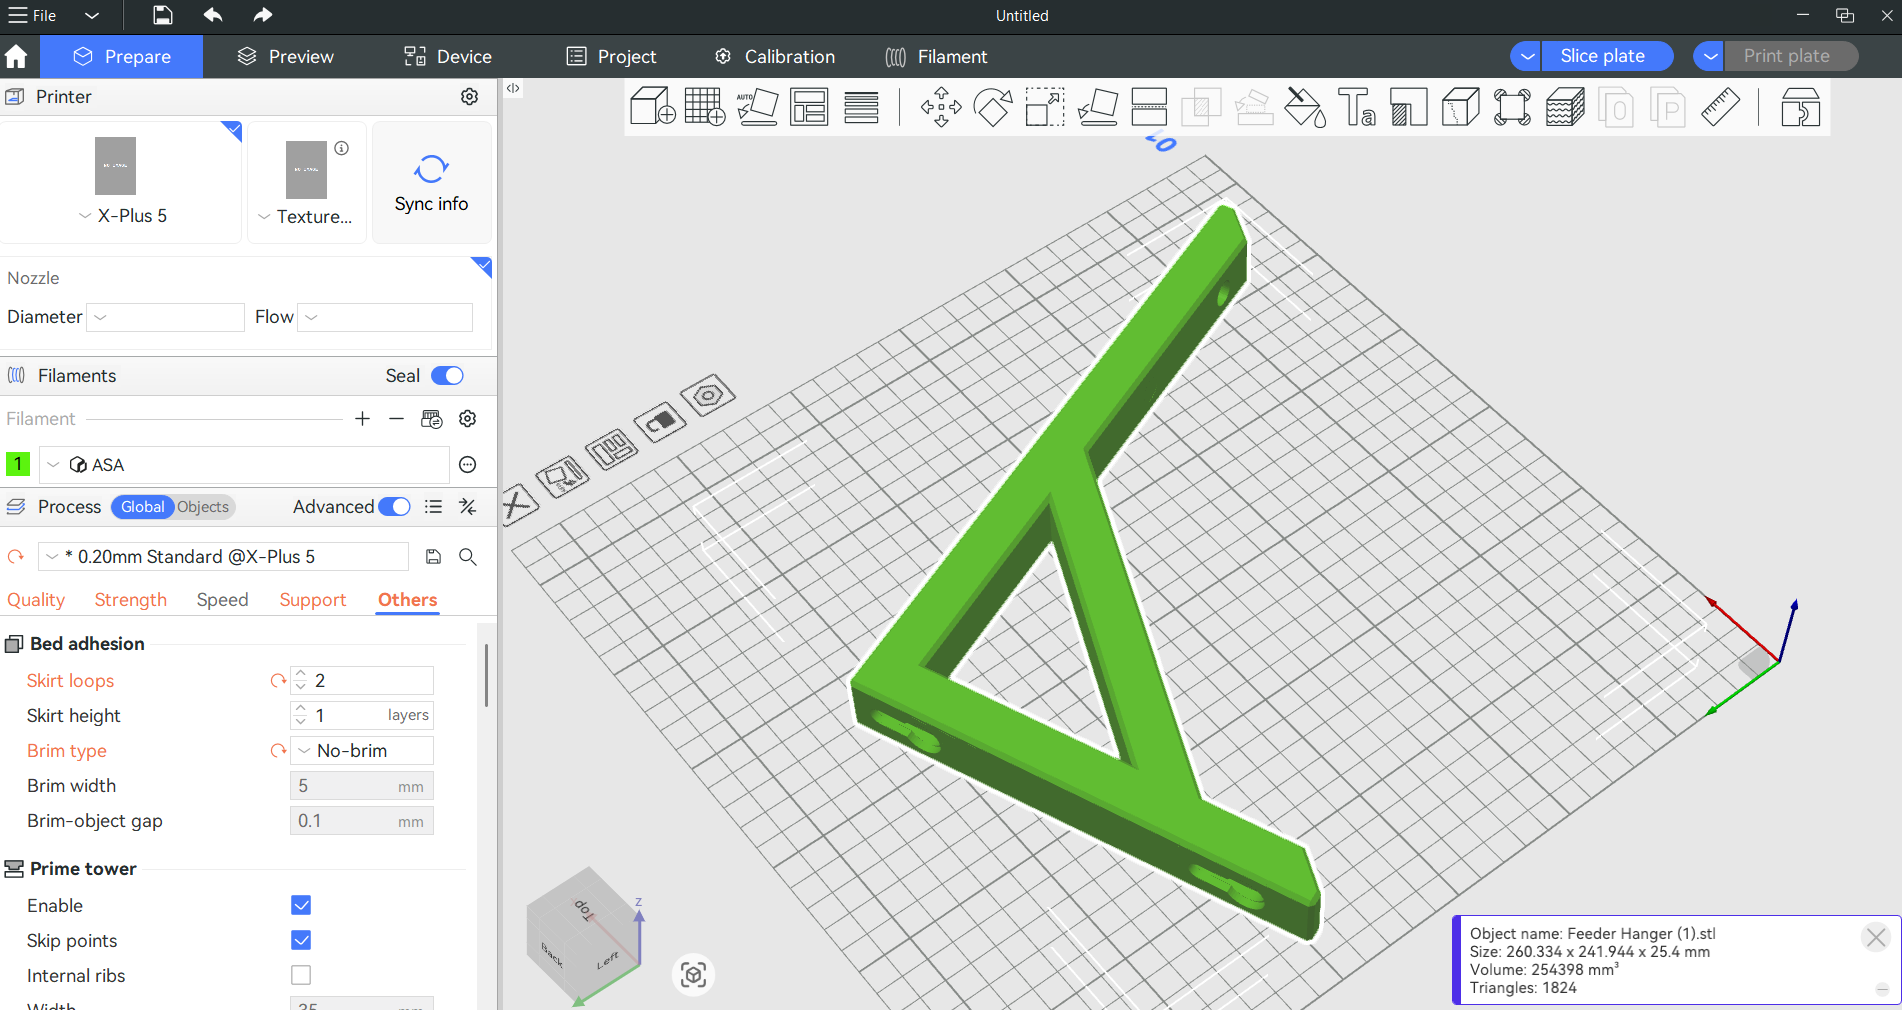
Task: Open the Nozzle Diameter dropdown
Action: pyautogui.click(x=165, y=317)
